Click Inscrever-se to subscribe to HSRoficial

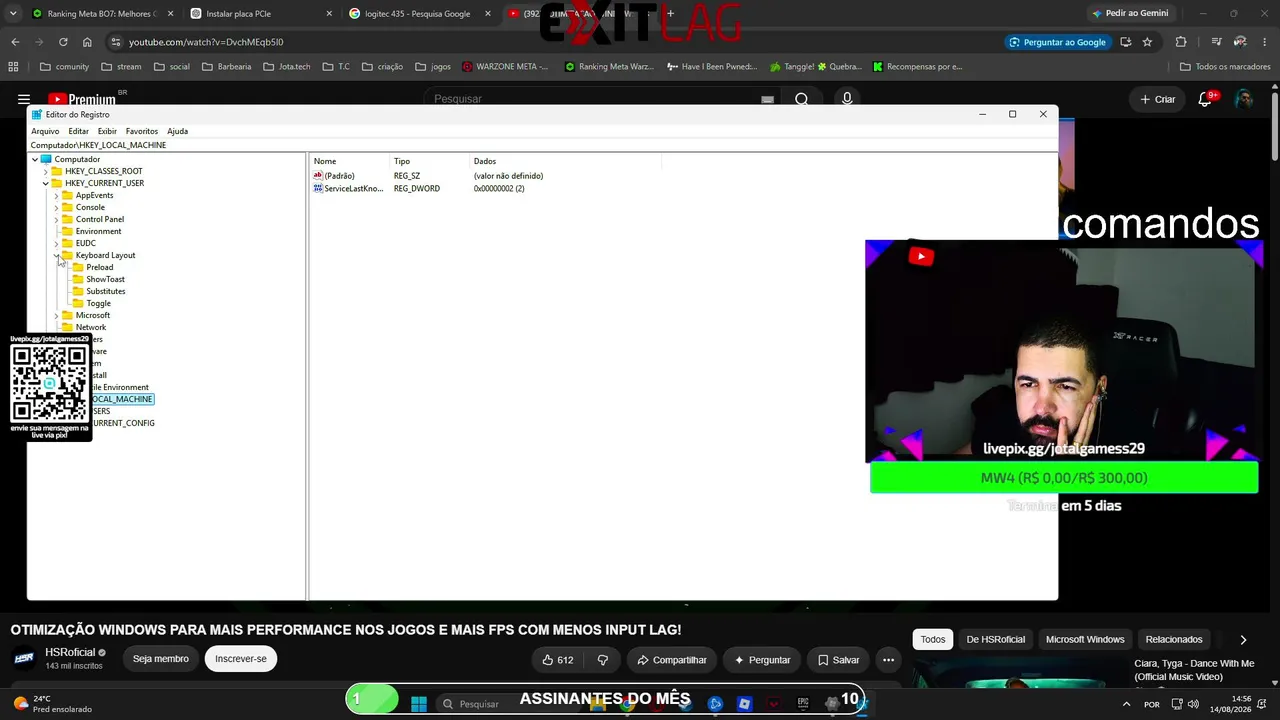(241, 659)
